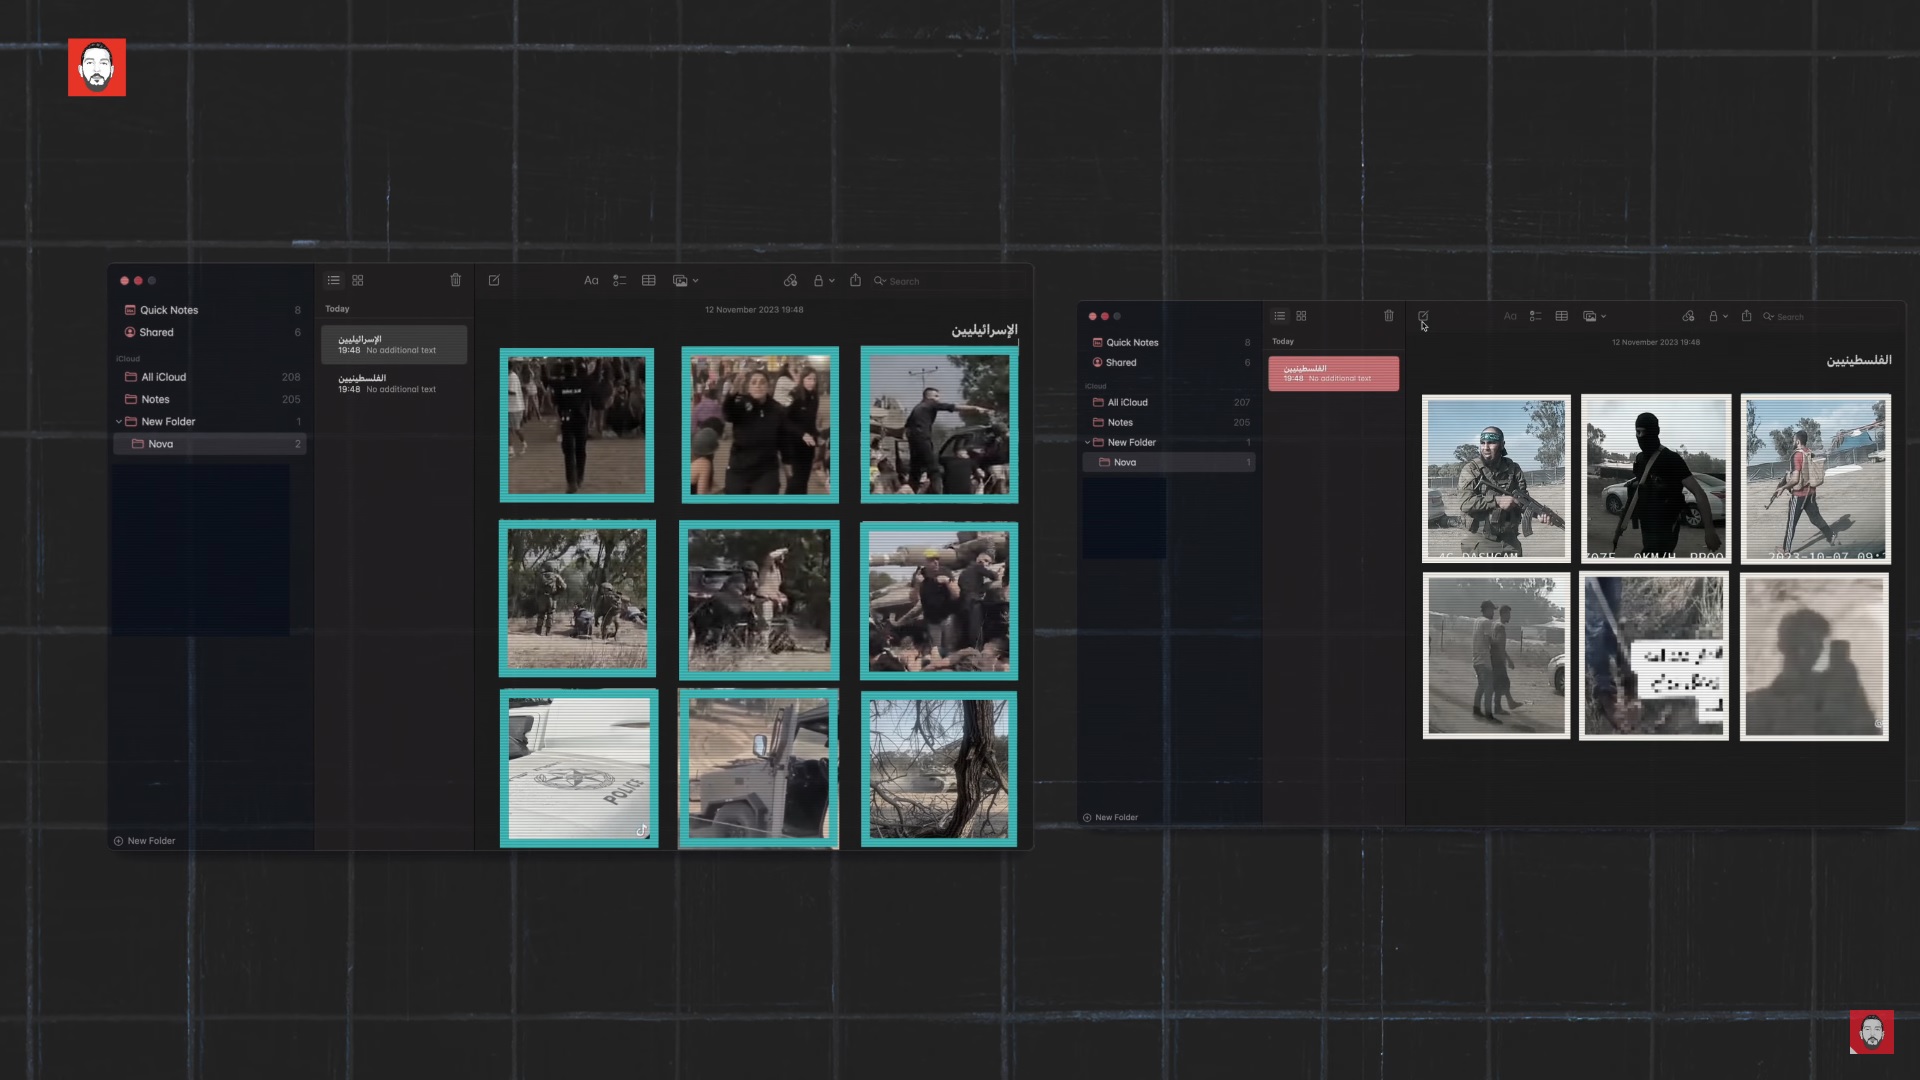Share note from right Notes window

[1747, 316]
